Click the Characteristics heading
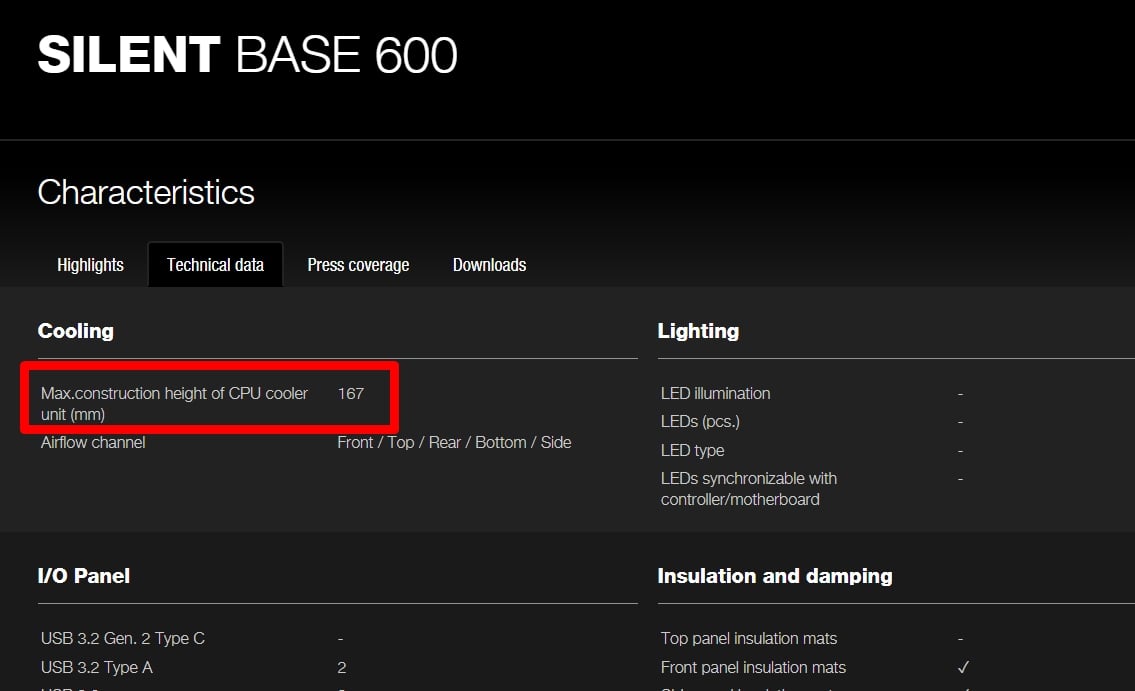Image resolution: width=1135 pixels, height=691 pixels. pyautogui.click(x=146, y=192)
